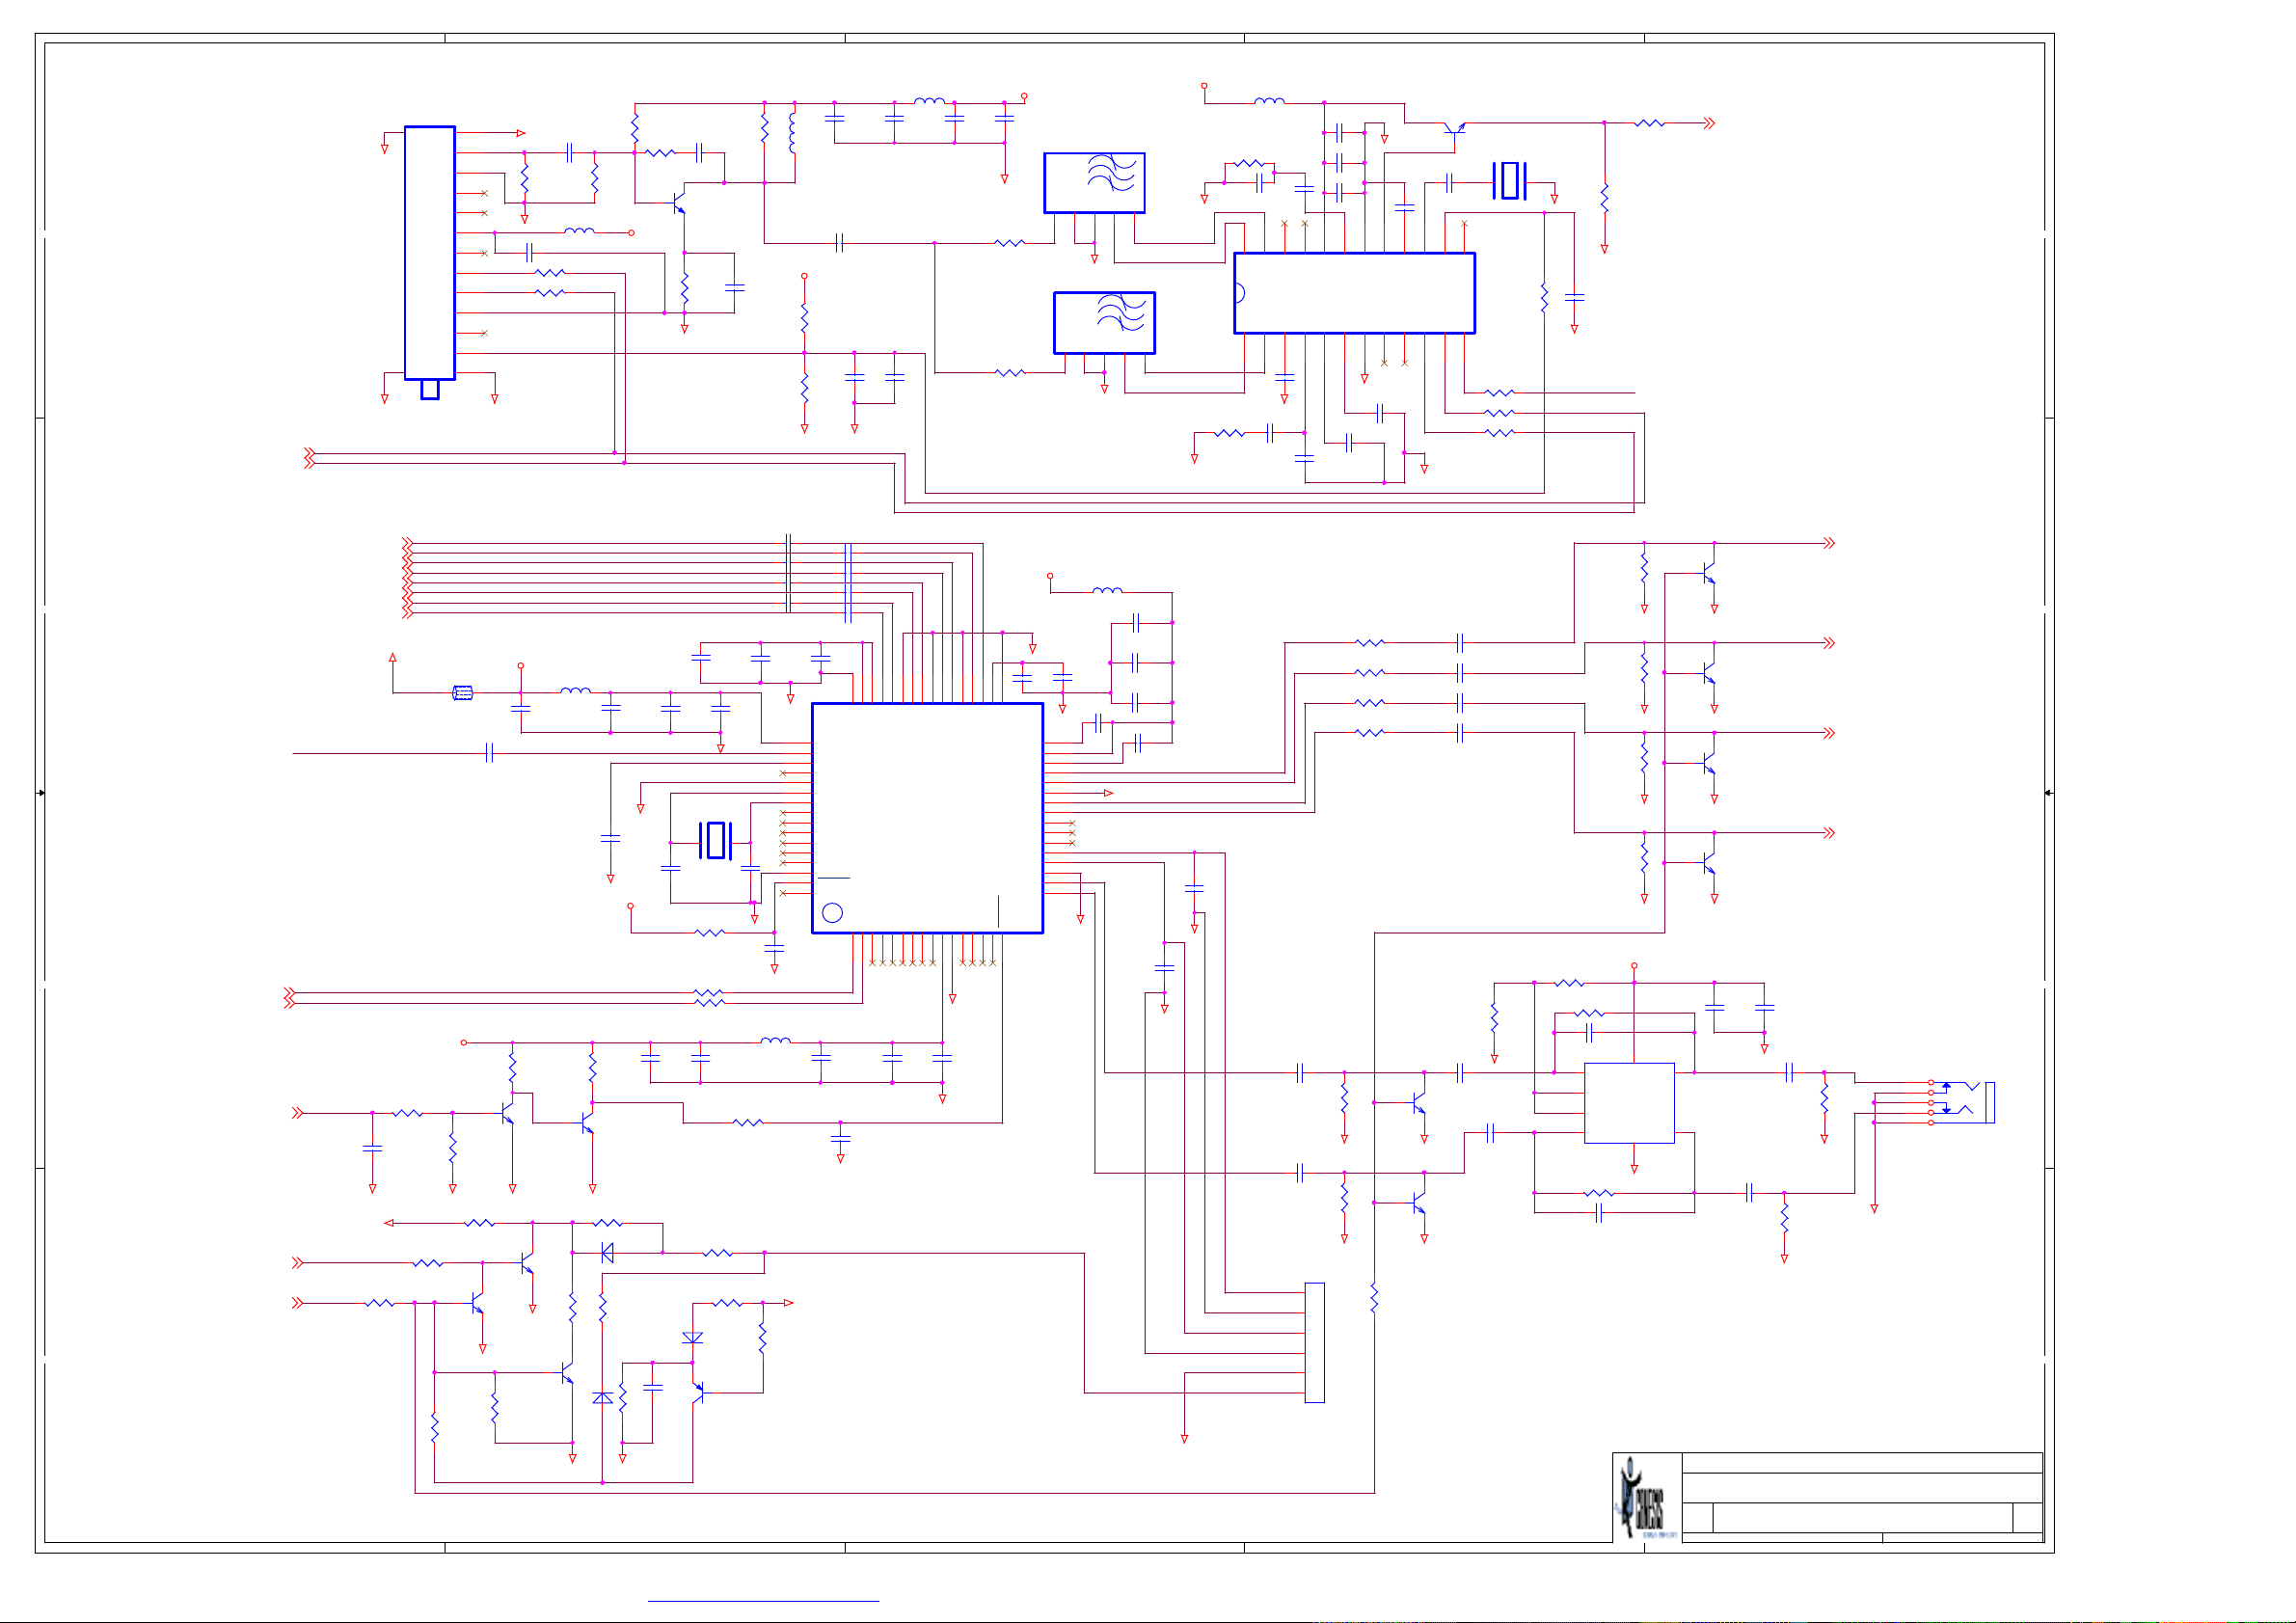
Task: Select the audio jack symbol at far right
Action: [x=1962, y=1102]
